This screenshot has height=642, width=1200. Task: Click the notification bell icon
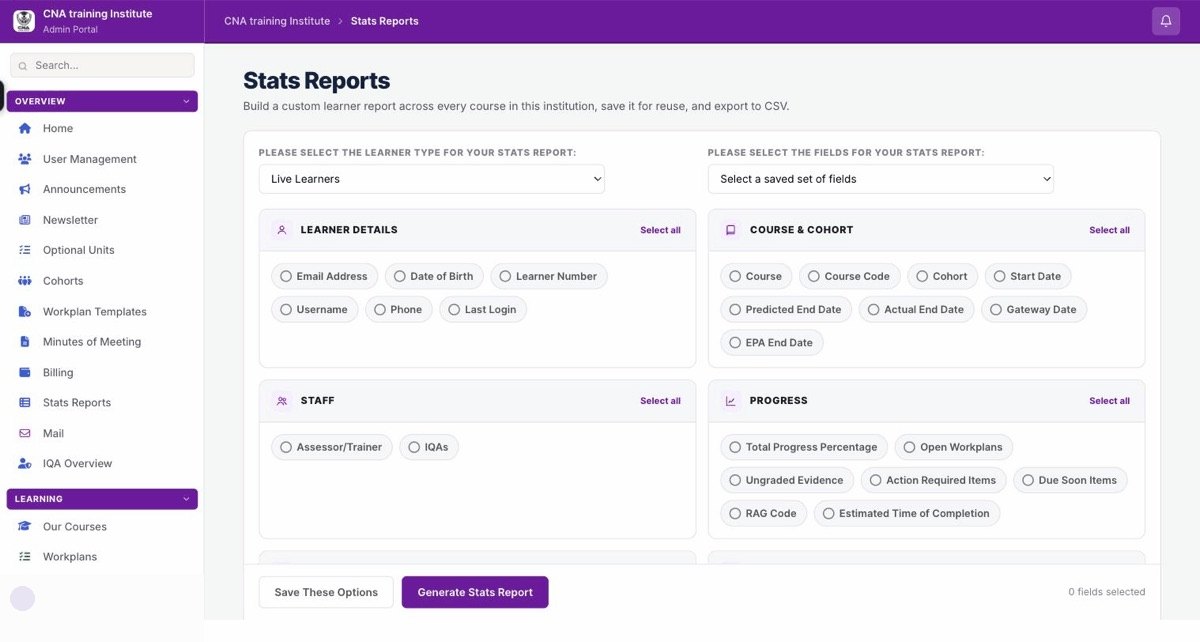[x=1166, y=21]
